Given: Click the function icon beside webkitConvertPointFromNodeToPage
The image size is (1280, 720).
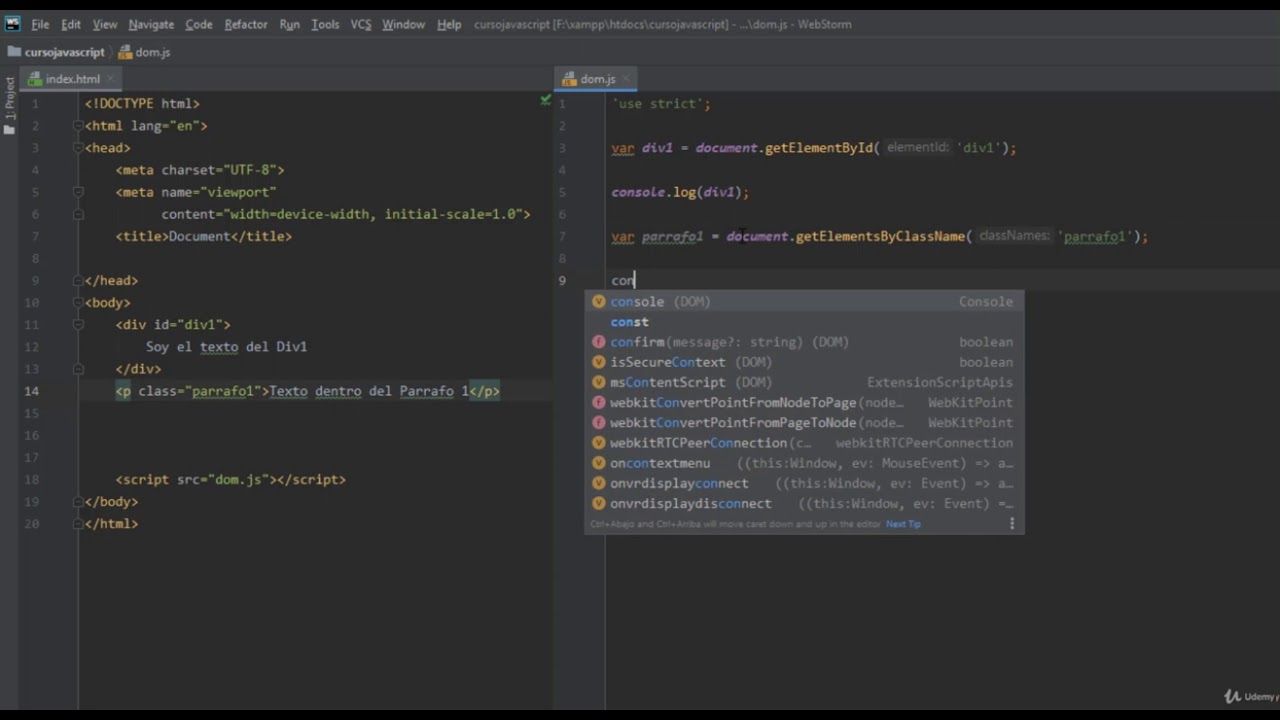Looking at the screenshot, I should 598,402.
